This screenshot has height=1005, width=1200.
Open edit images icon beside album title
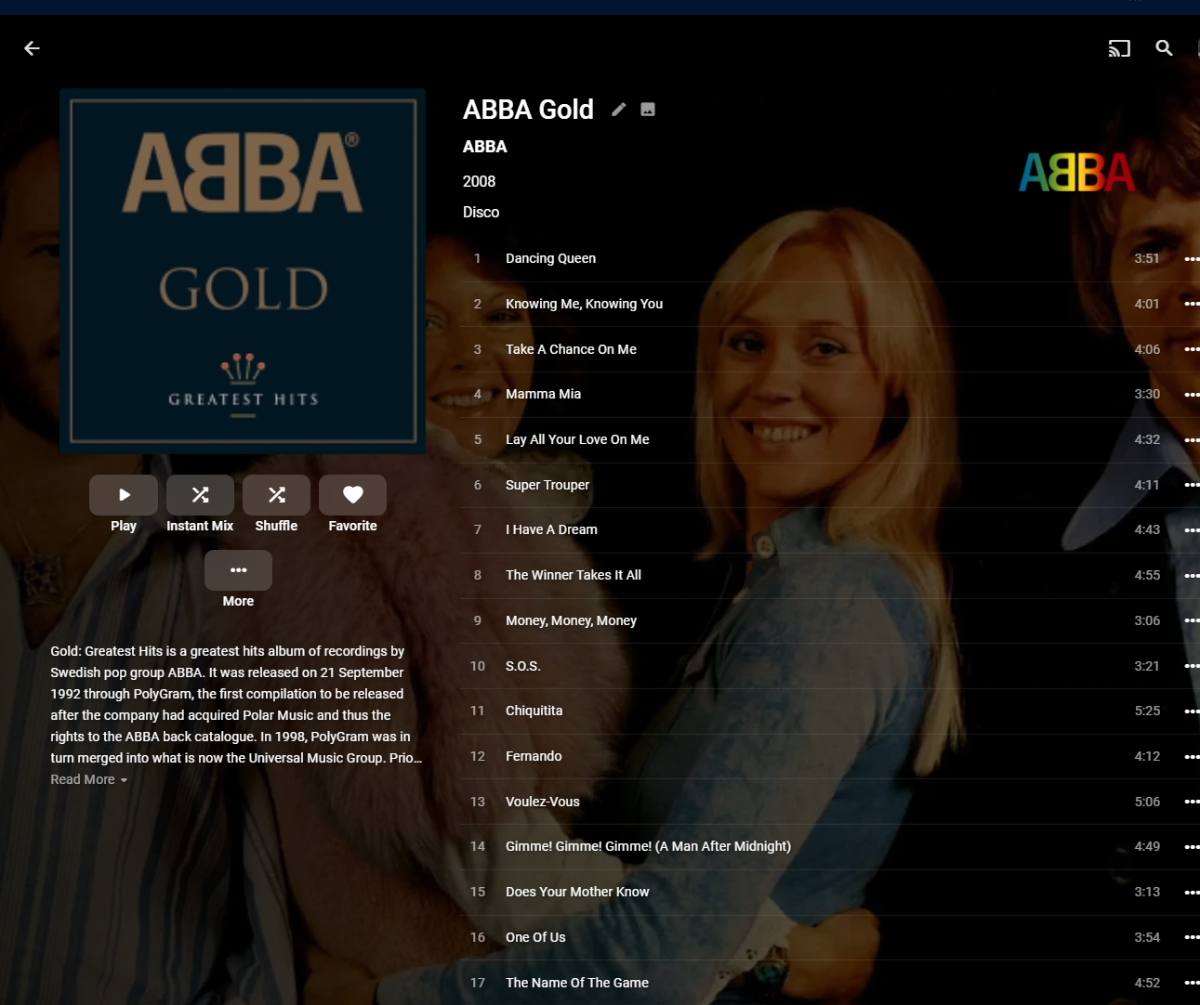(648, 109)
